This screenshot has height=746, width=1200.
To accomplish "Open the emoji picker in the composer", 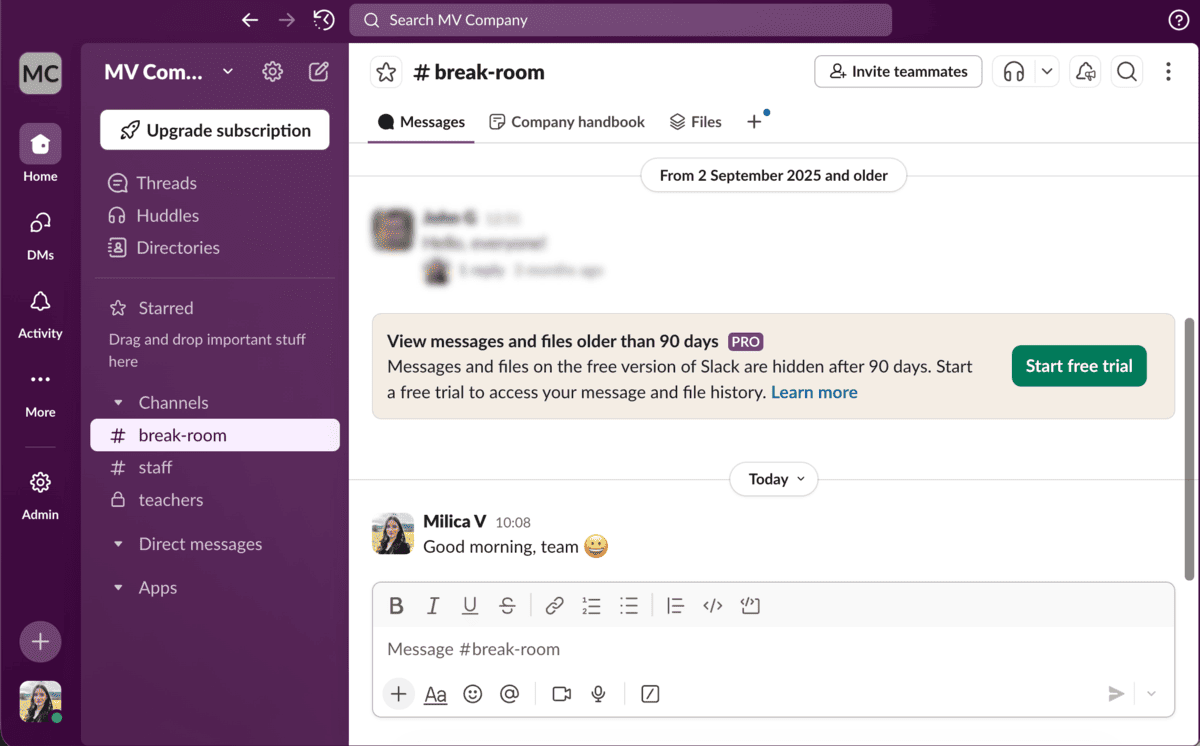I will click(472, 693).
